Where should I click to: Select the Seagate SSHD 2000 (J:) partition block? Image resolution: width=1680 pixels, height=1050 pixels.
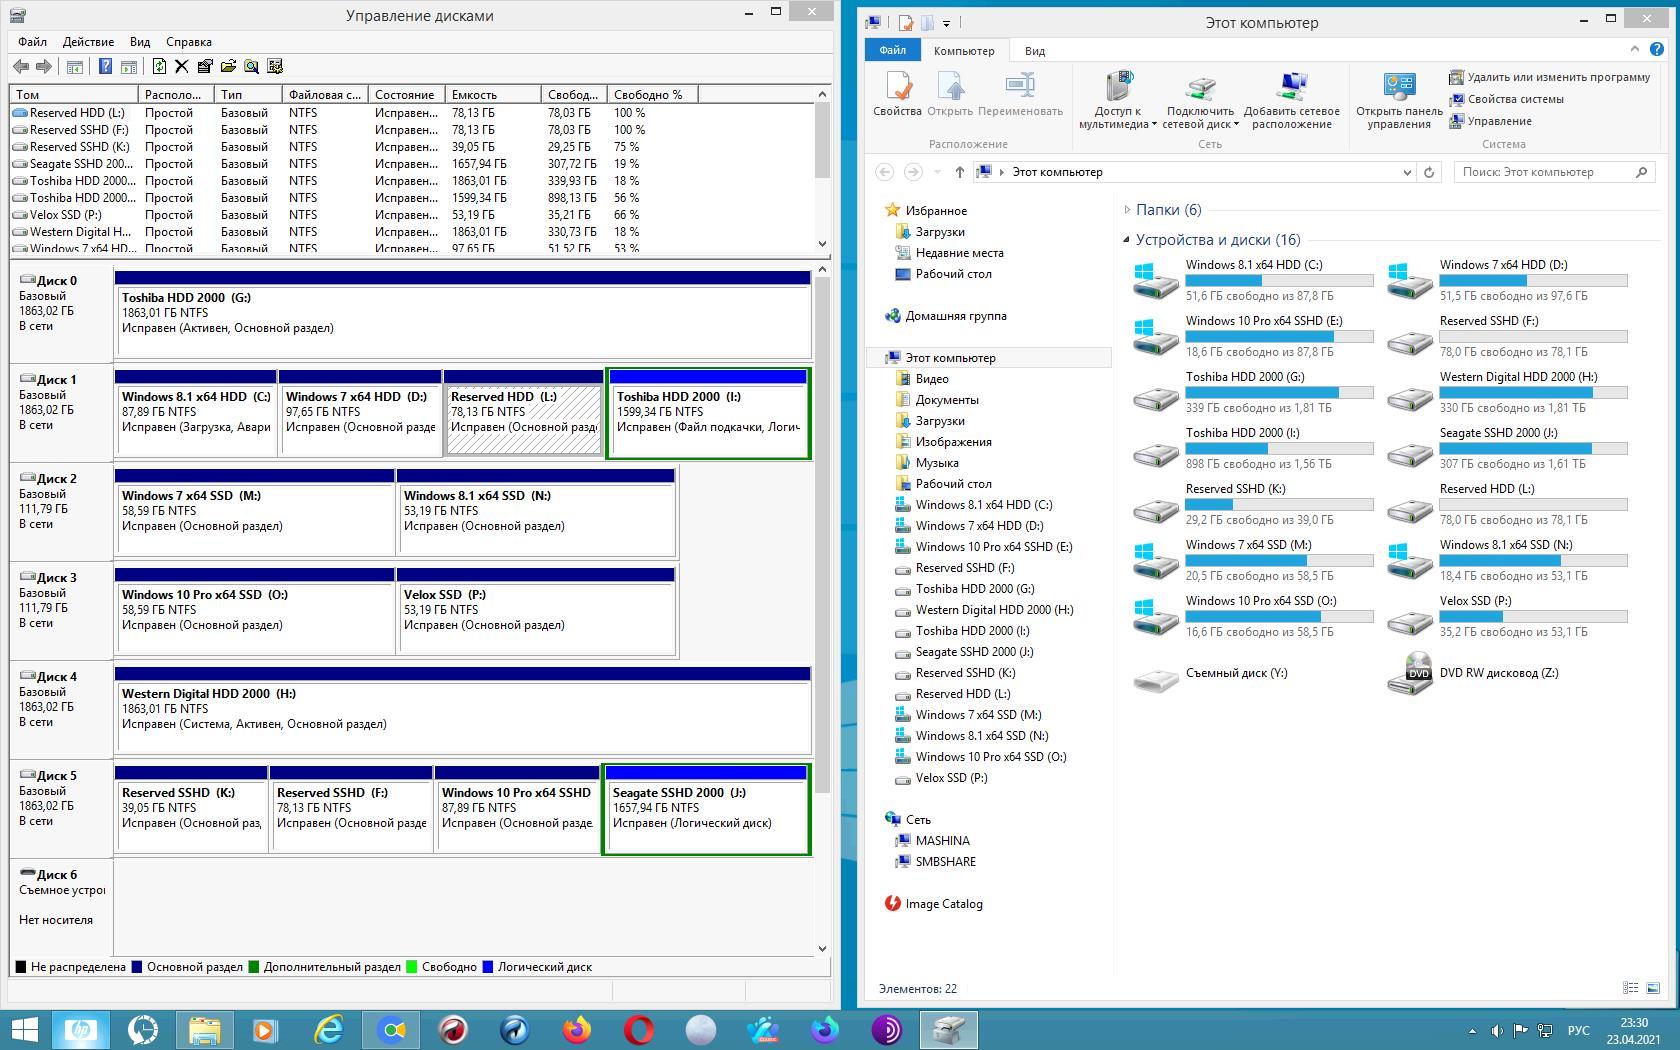[x=706, y=809]
